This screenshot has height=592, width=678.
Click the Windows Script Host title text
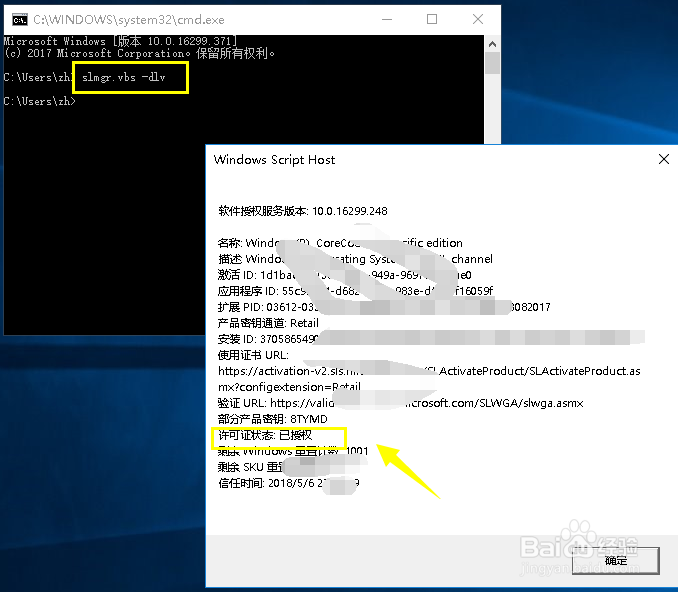[x=274, y=160]
